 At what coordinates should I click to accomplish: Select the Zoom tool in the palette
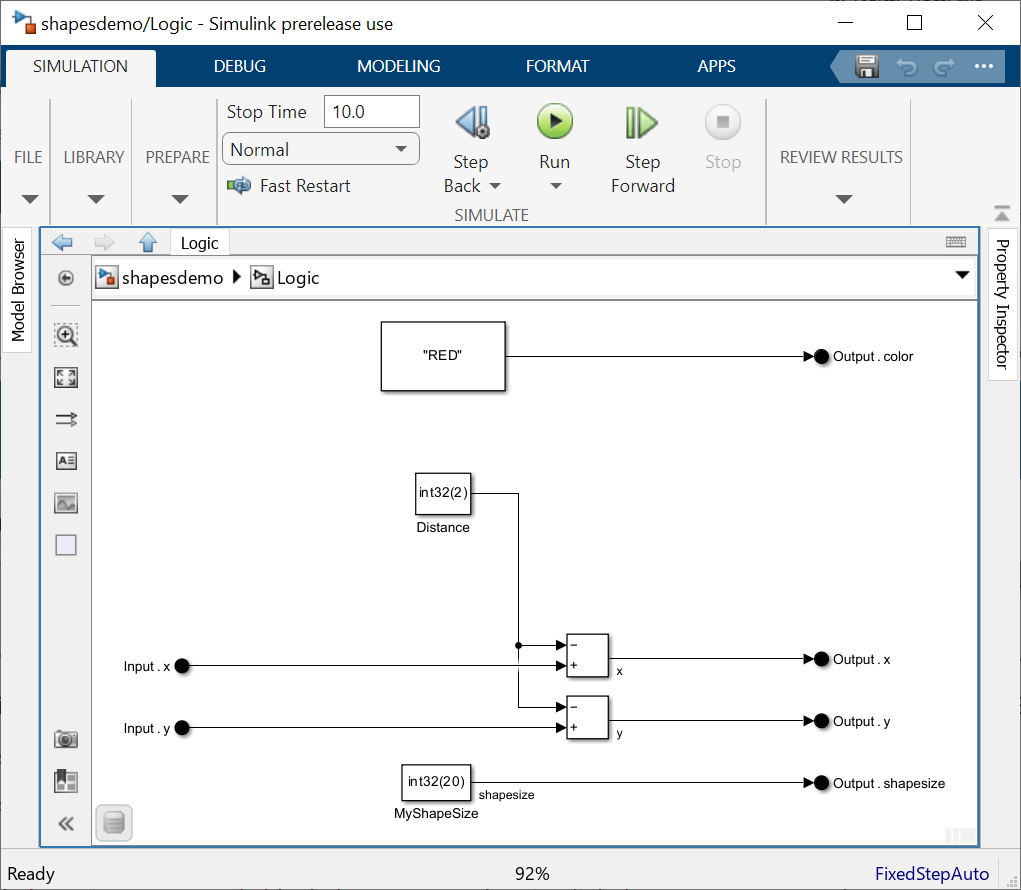pyautogui.click(x=66, y=335)
